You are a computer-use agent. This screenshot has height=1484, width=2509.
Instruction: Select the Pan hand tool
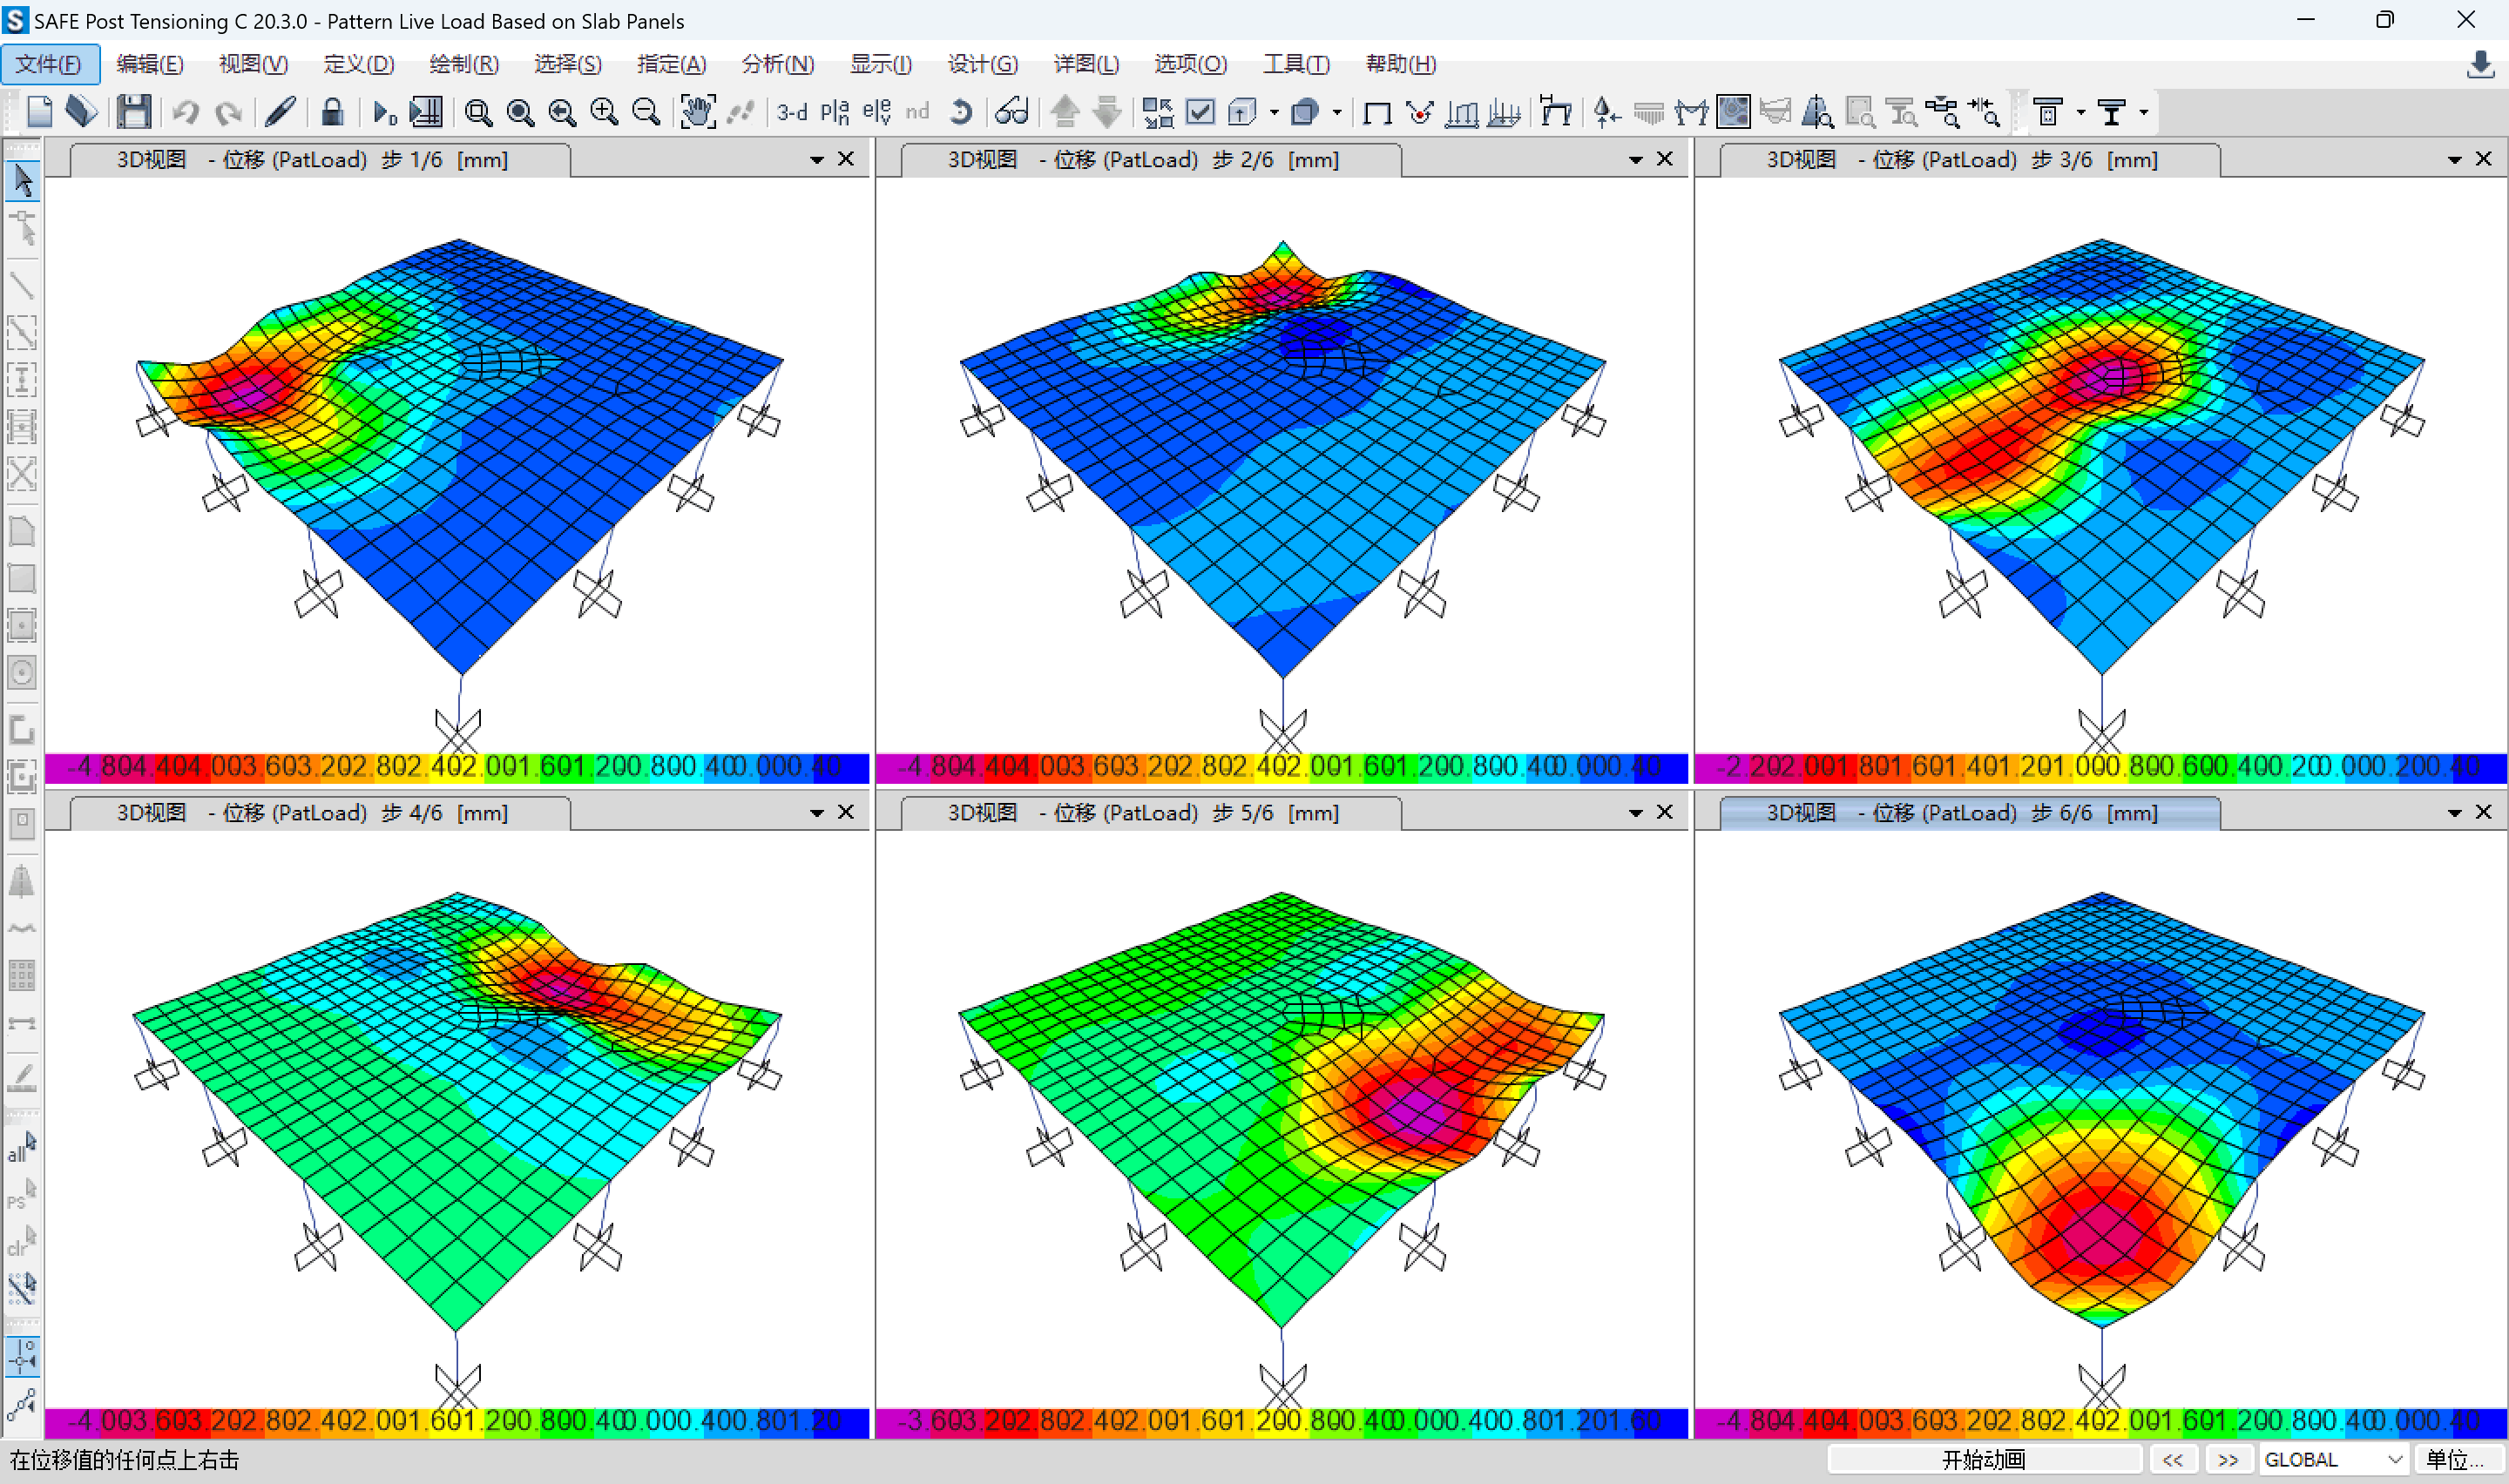(x=697, y=112)
